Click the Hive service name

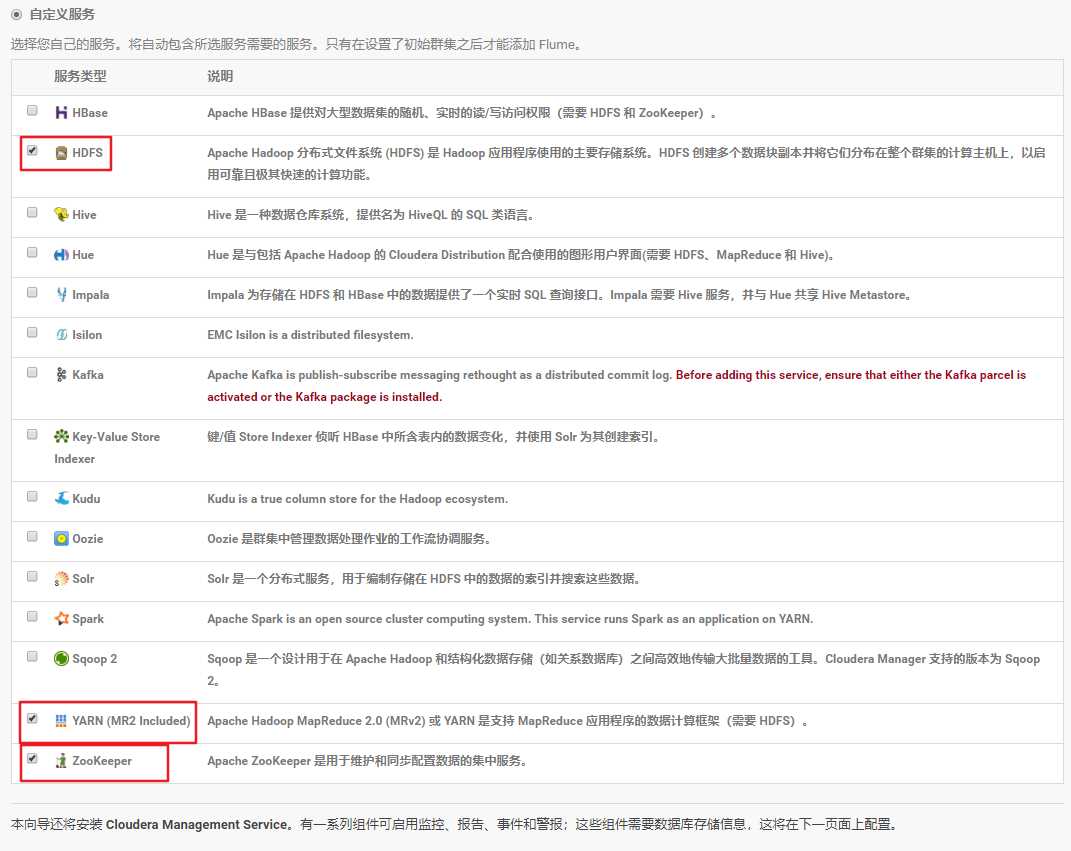click(84, 214)
